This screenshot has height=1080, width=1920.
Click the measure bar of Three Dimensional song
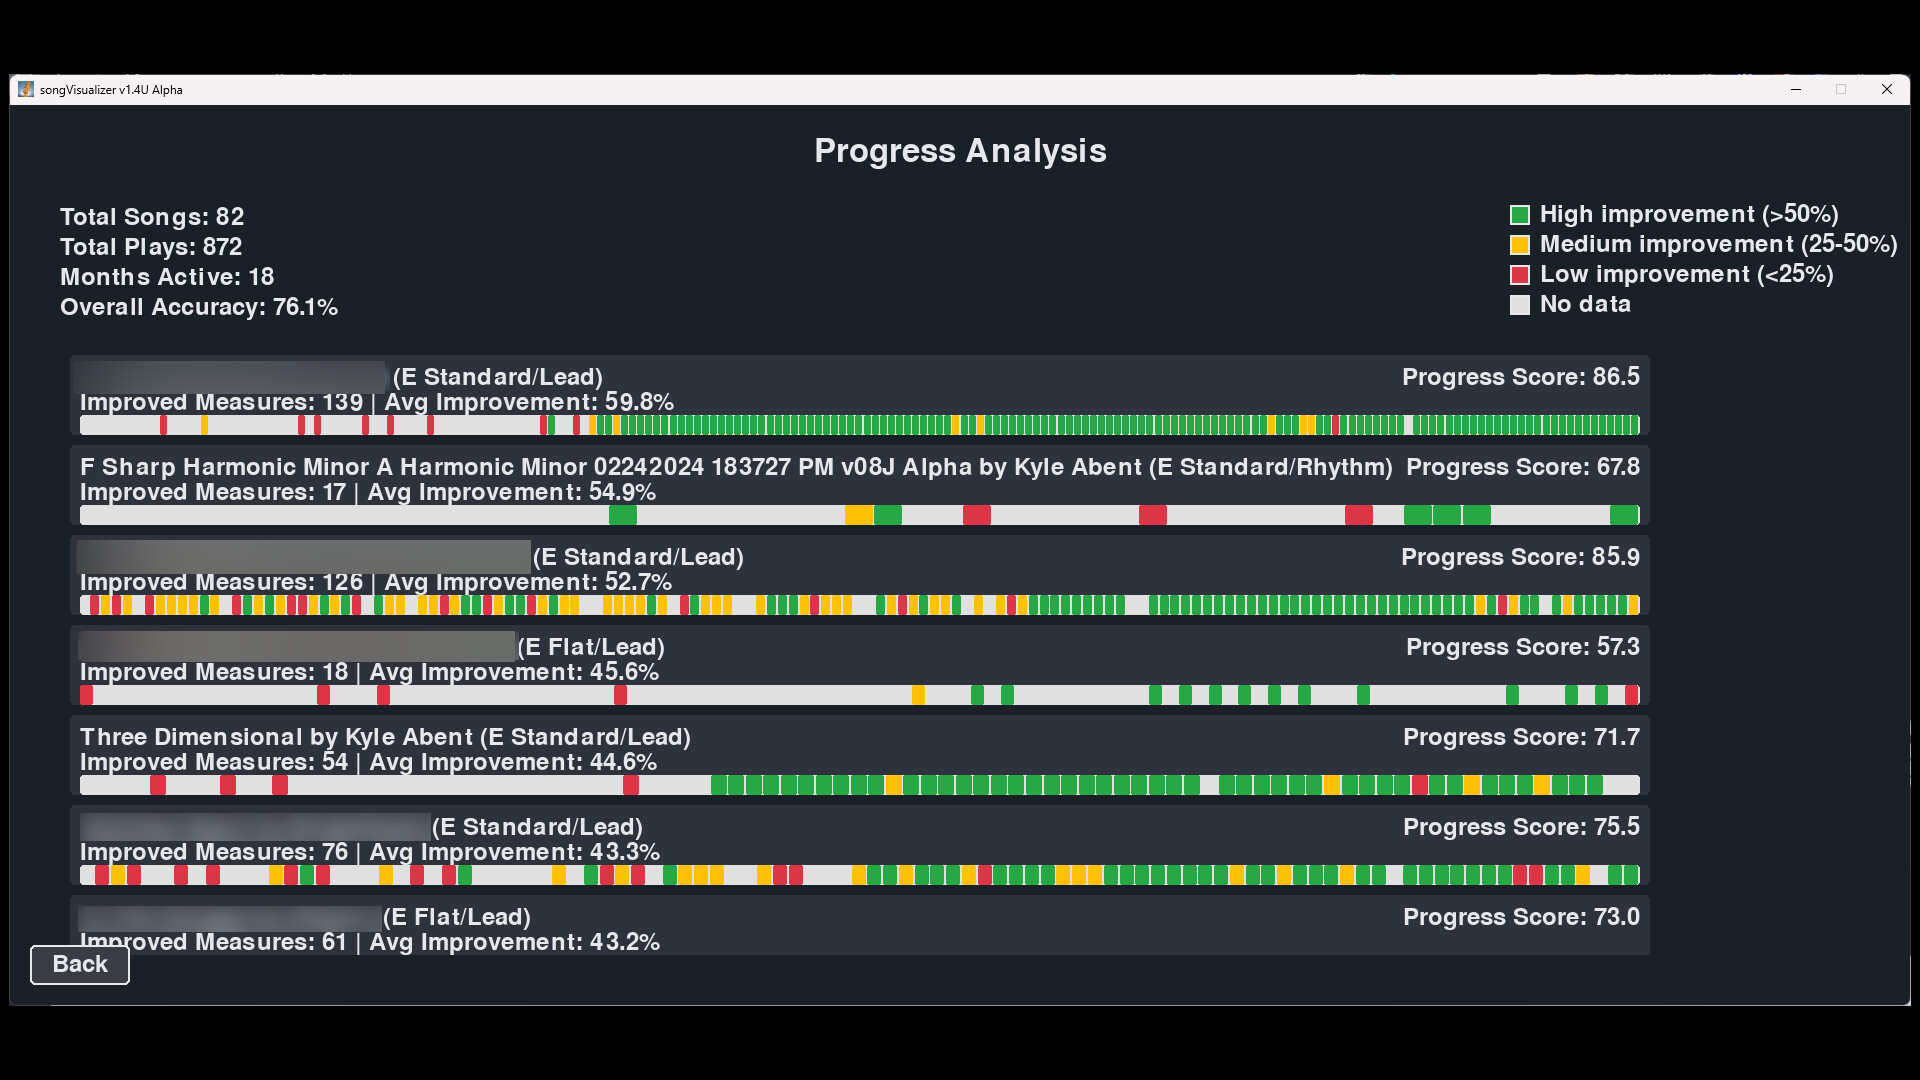pos(860,785)
